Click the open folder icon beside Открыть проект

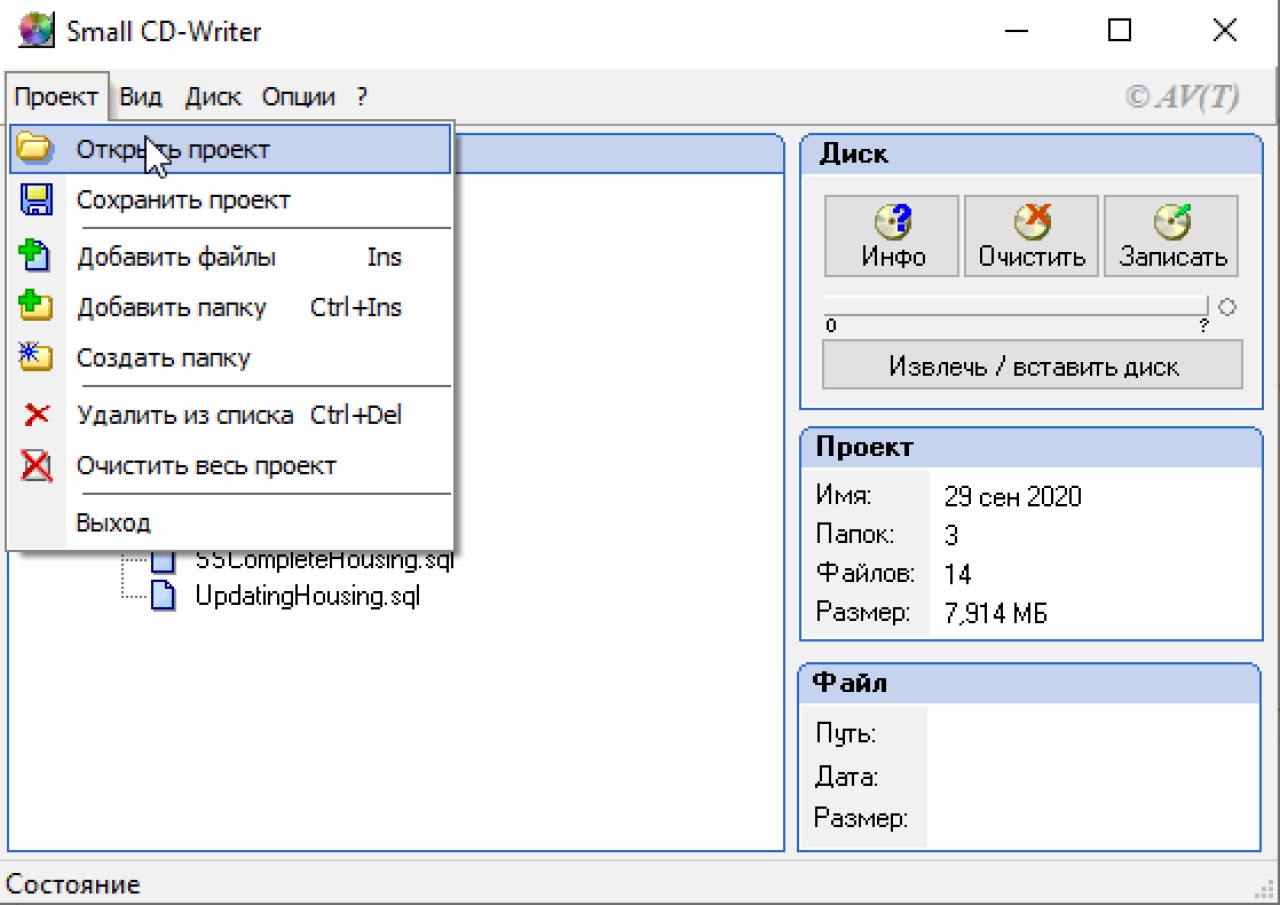tap(35, 149)
